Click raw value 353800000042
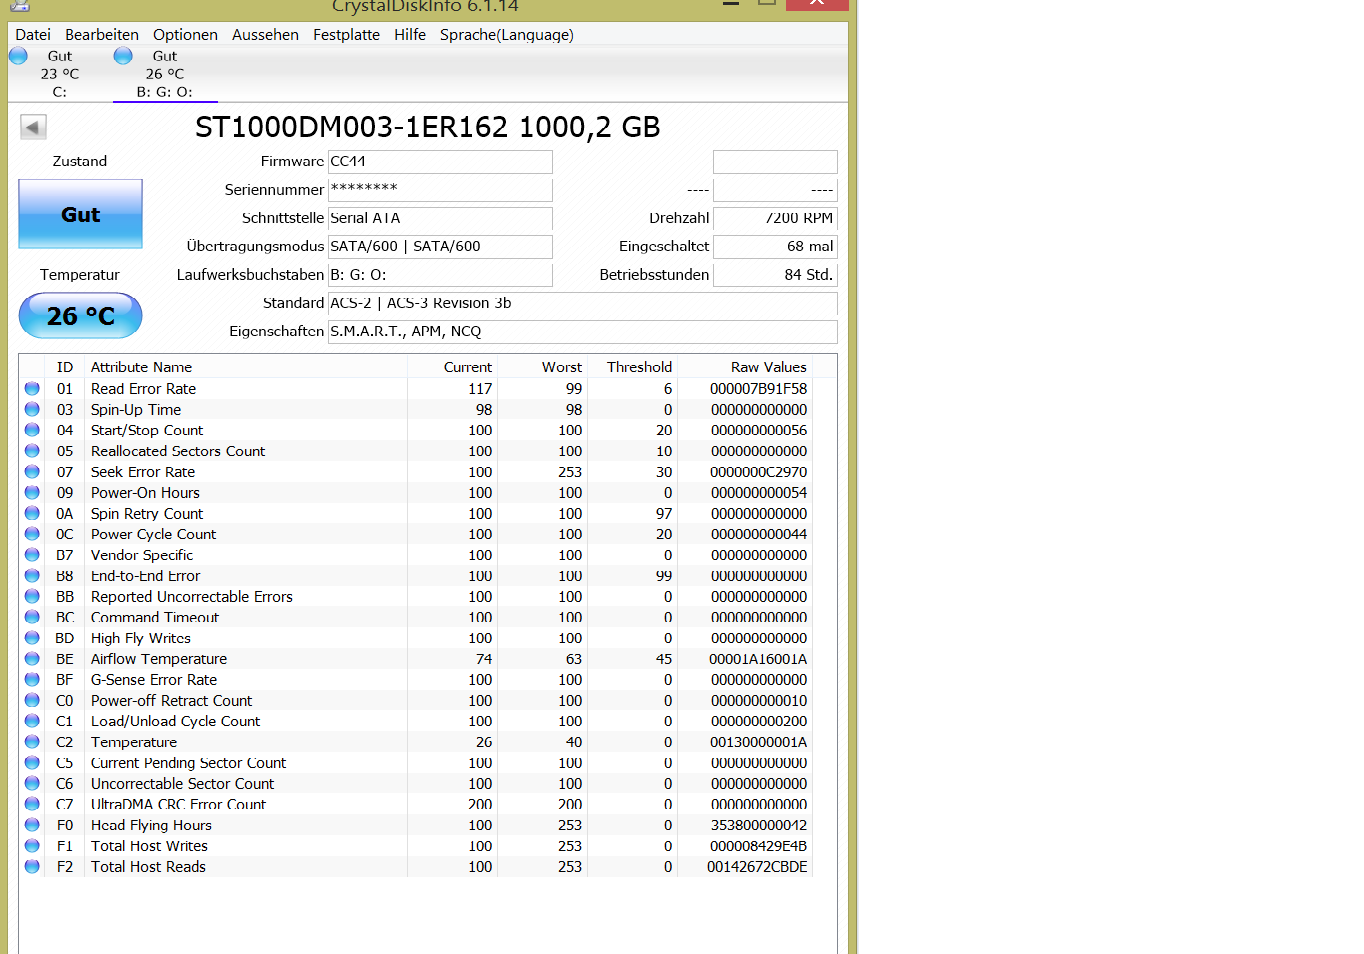This screenshot has width=1364, height=954. point(759,825)
